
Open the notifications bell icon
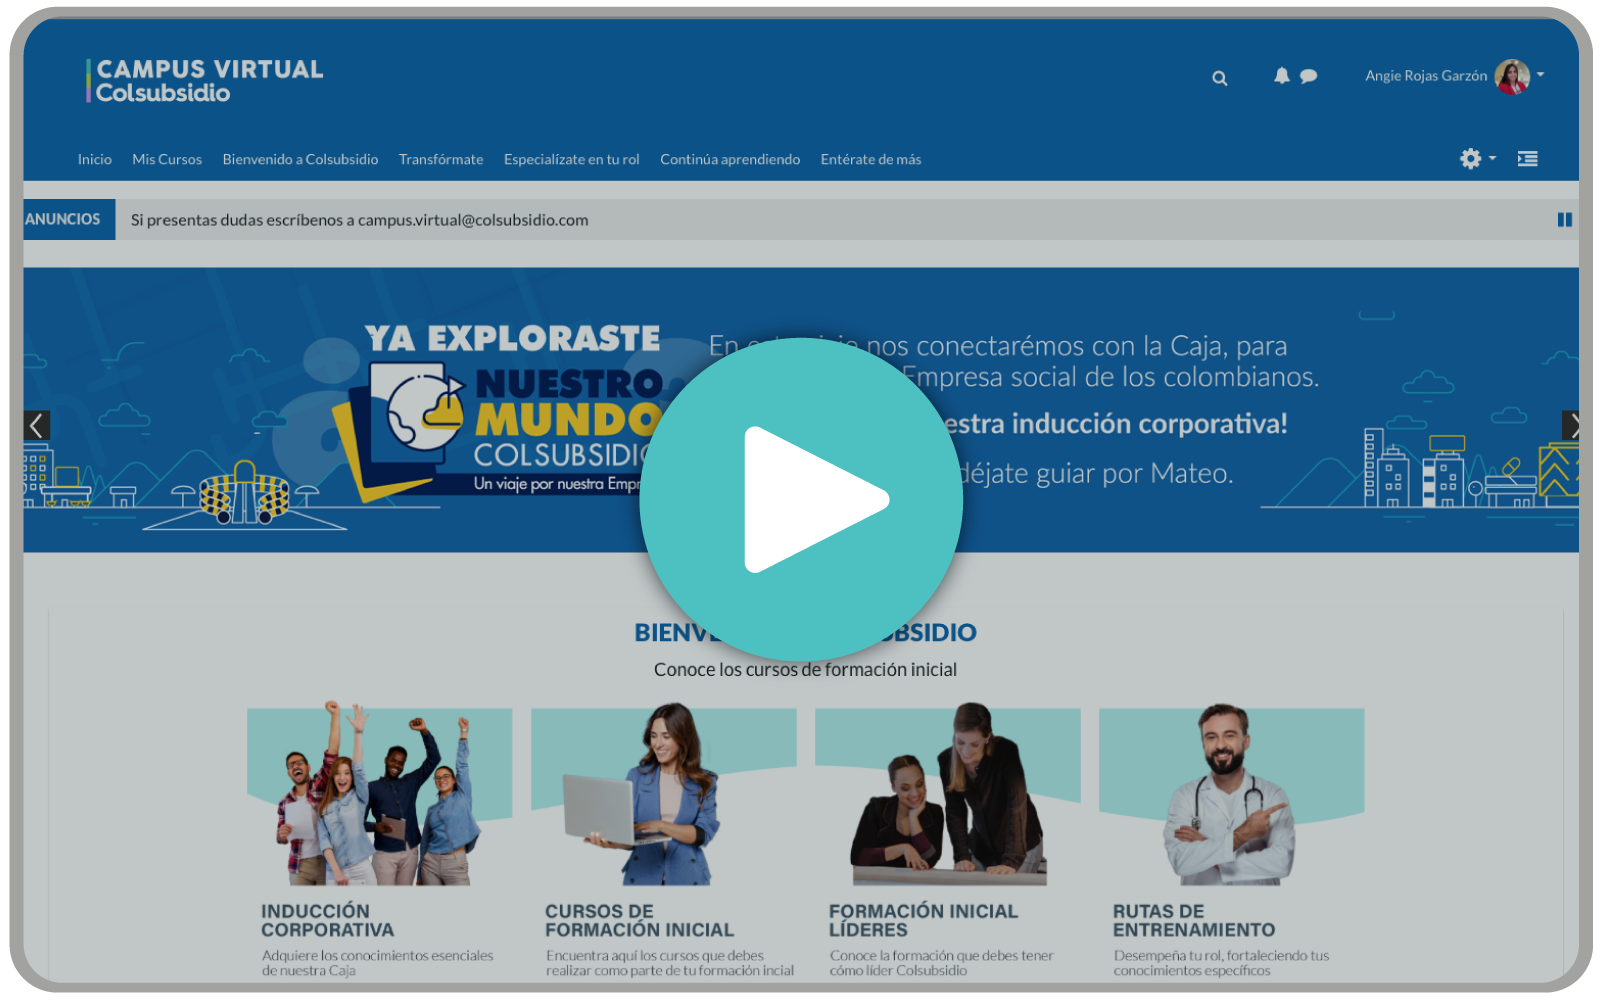(x=1282, y=75)
